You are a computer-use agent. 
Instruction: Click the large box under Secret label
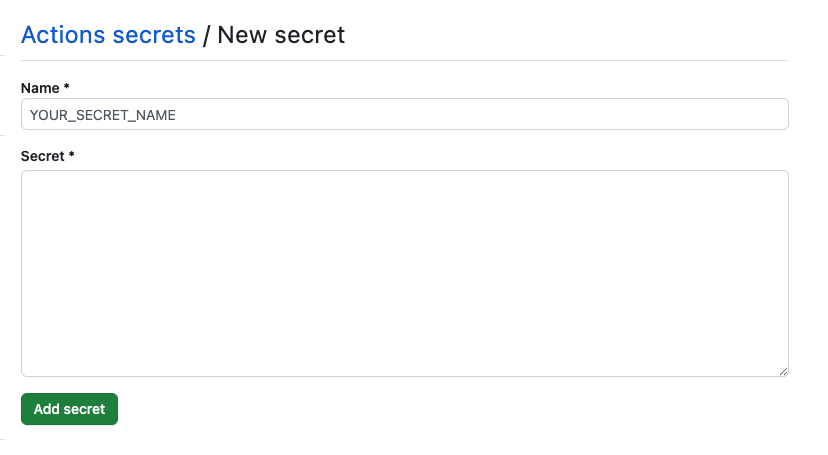(x=404, y=273)
